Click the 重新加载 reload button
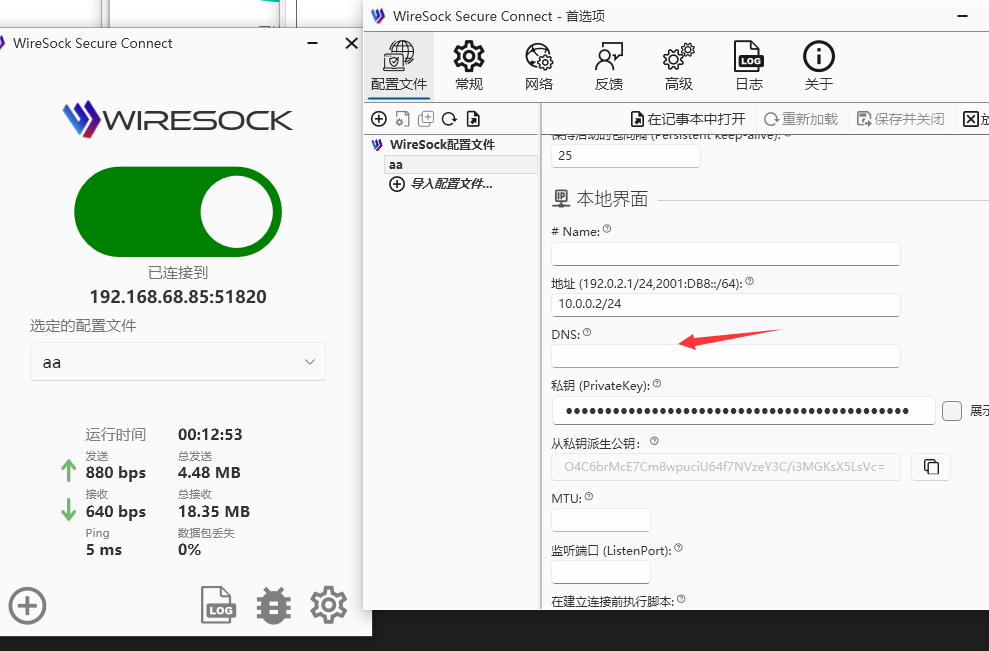The height and width of the screenshot is (651, 989). 801,119
